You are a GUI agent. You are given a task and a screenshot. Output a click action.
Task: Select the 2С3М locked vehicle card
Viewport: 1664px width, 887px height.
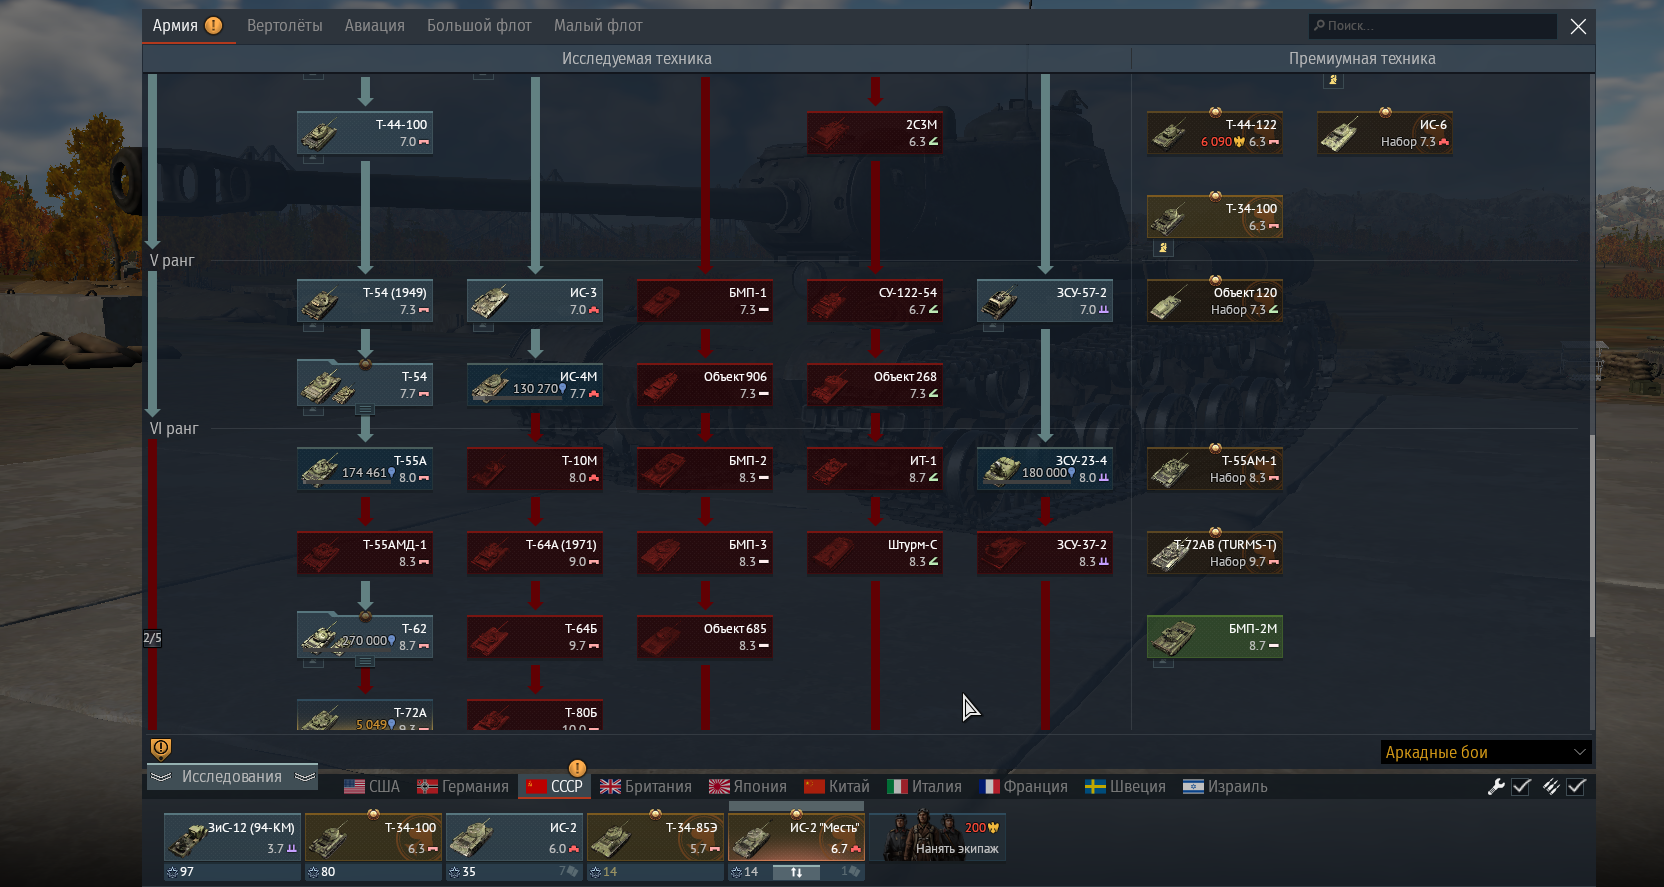coord(875,133)
